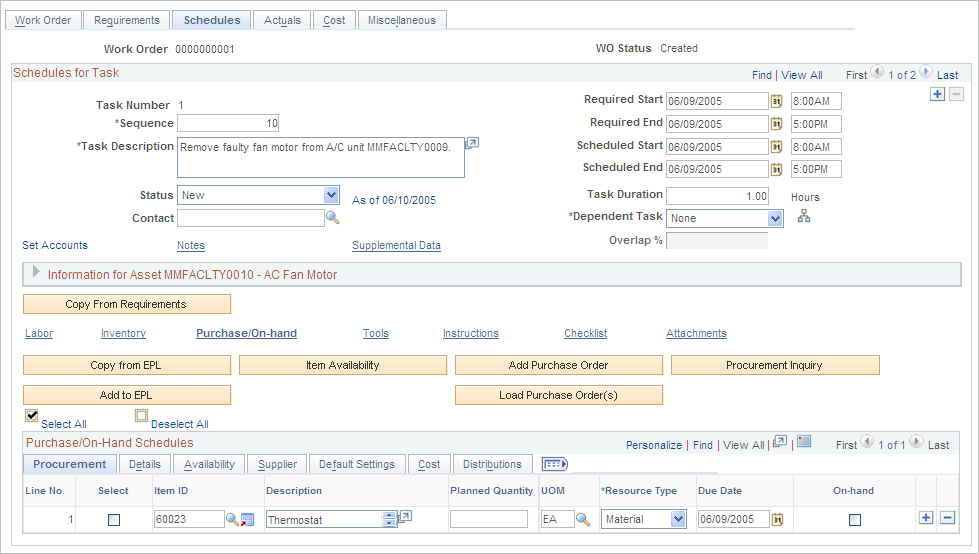Open the Inventory link
The height and width of the screenshot is (554, 979).
[123, 334]
